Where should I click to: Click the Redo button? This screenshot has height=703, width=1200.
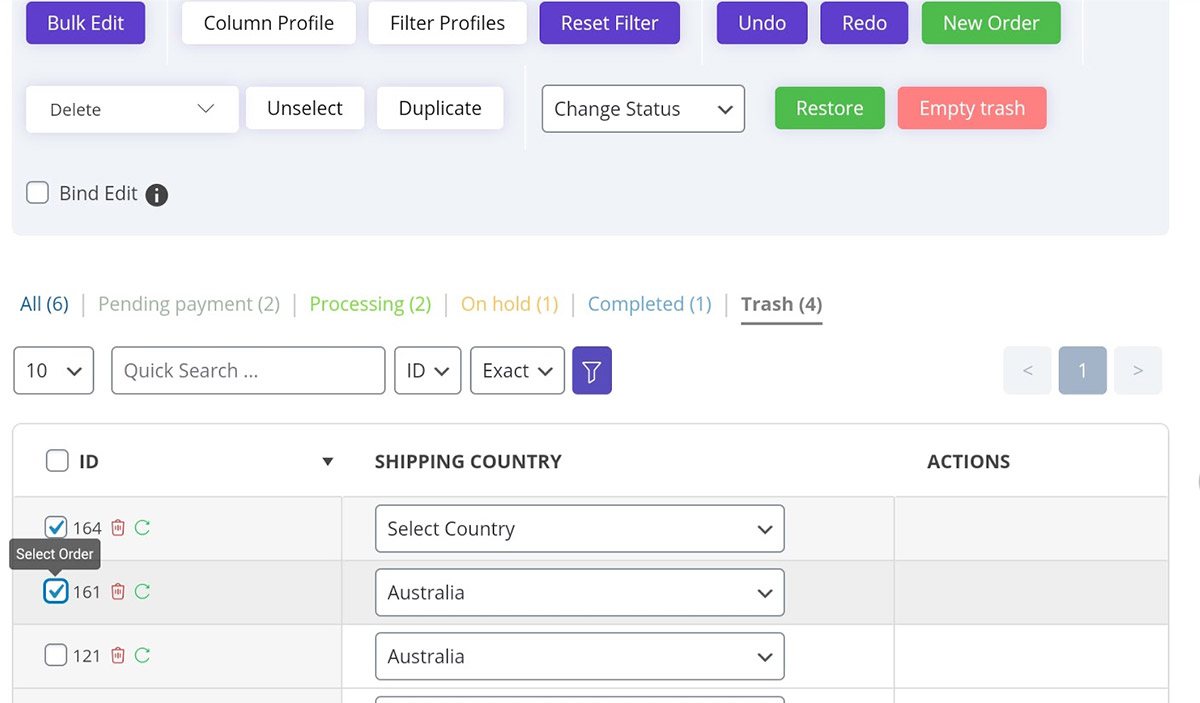[865, 23]
